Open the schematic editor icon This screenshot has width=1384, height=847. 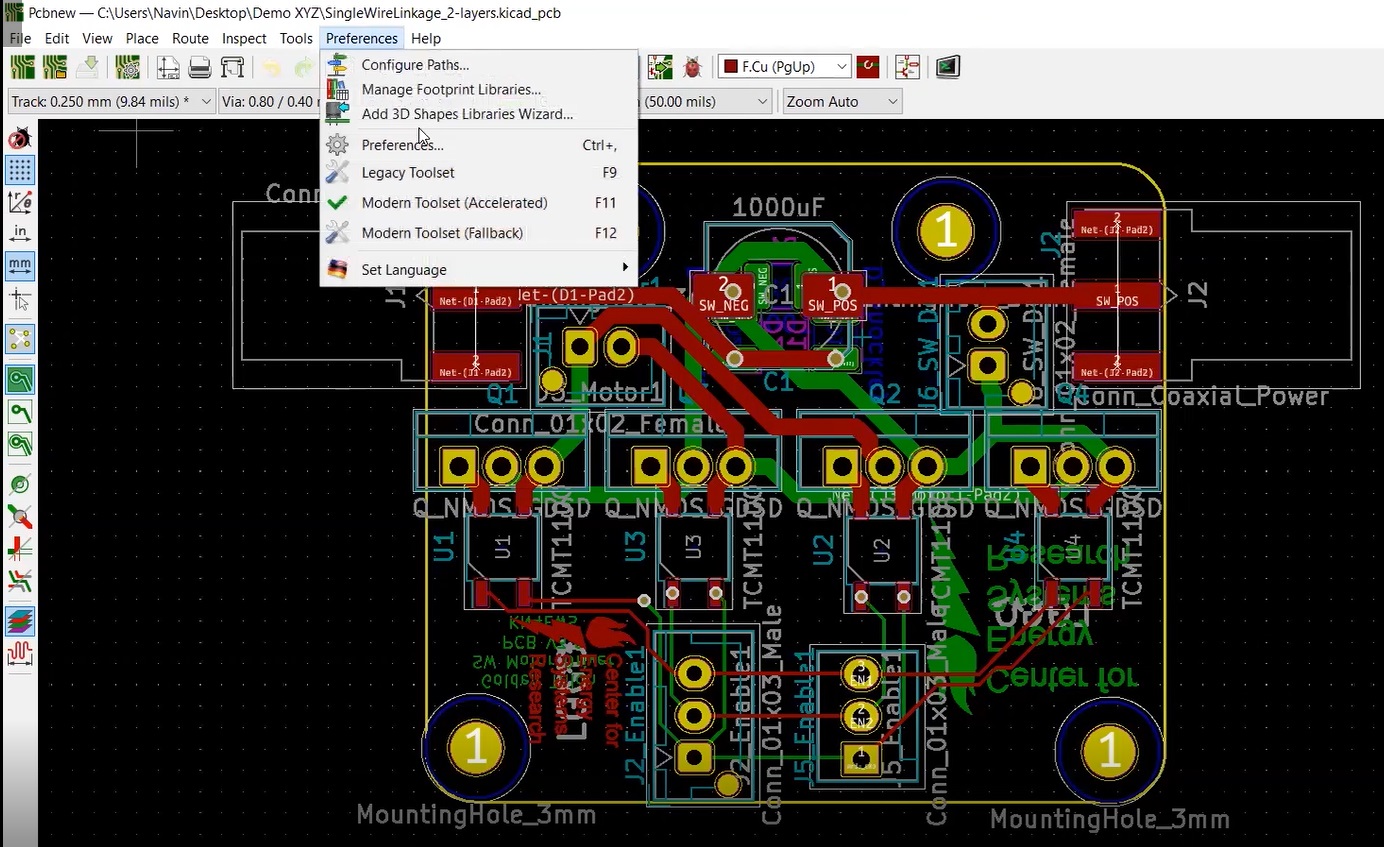[907, 67]
